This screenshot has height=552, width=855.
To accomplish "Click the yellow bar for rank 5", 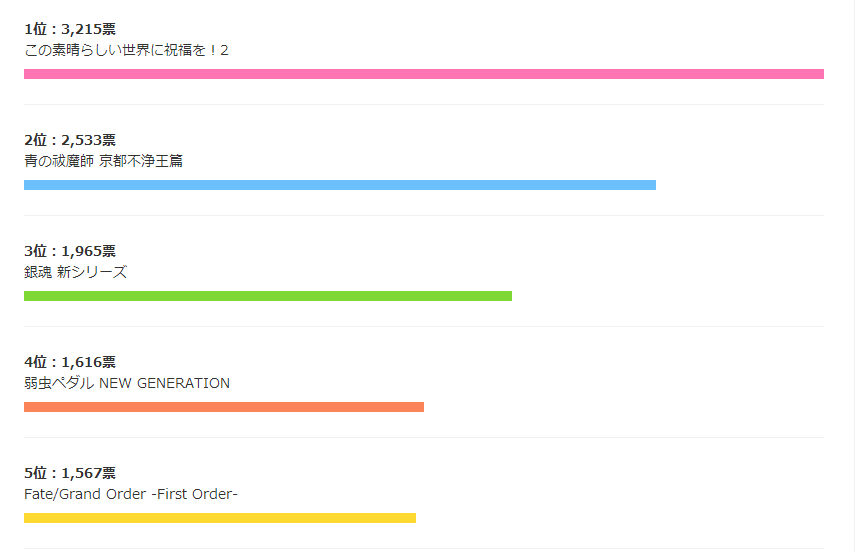I will pyautogui.click(x=220, y=518).
